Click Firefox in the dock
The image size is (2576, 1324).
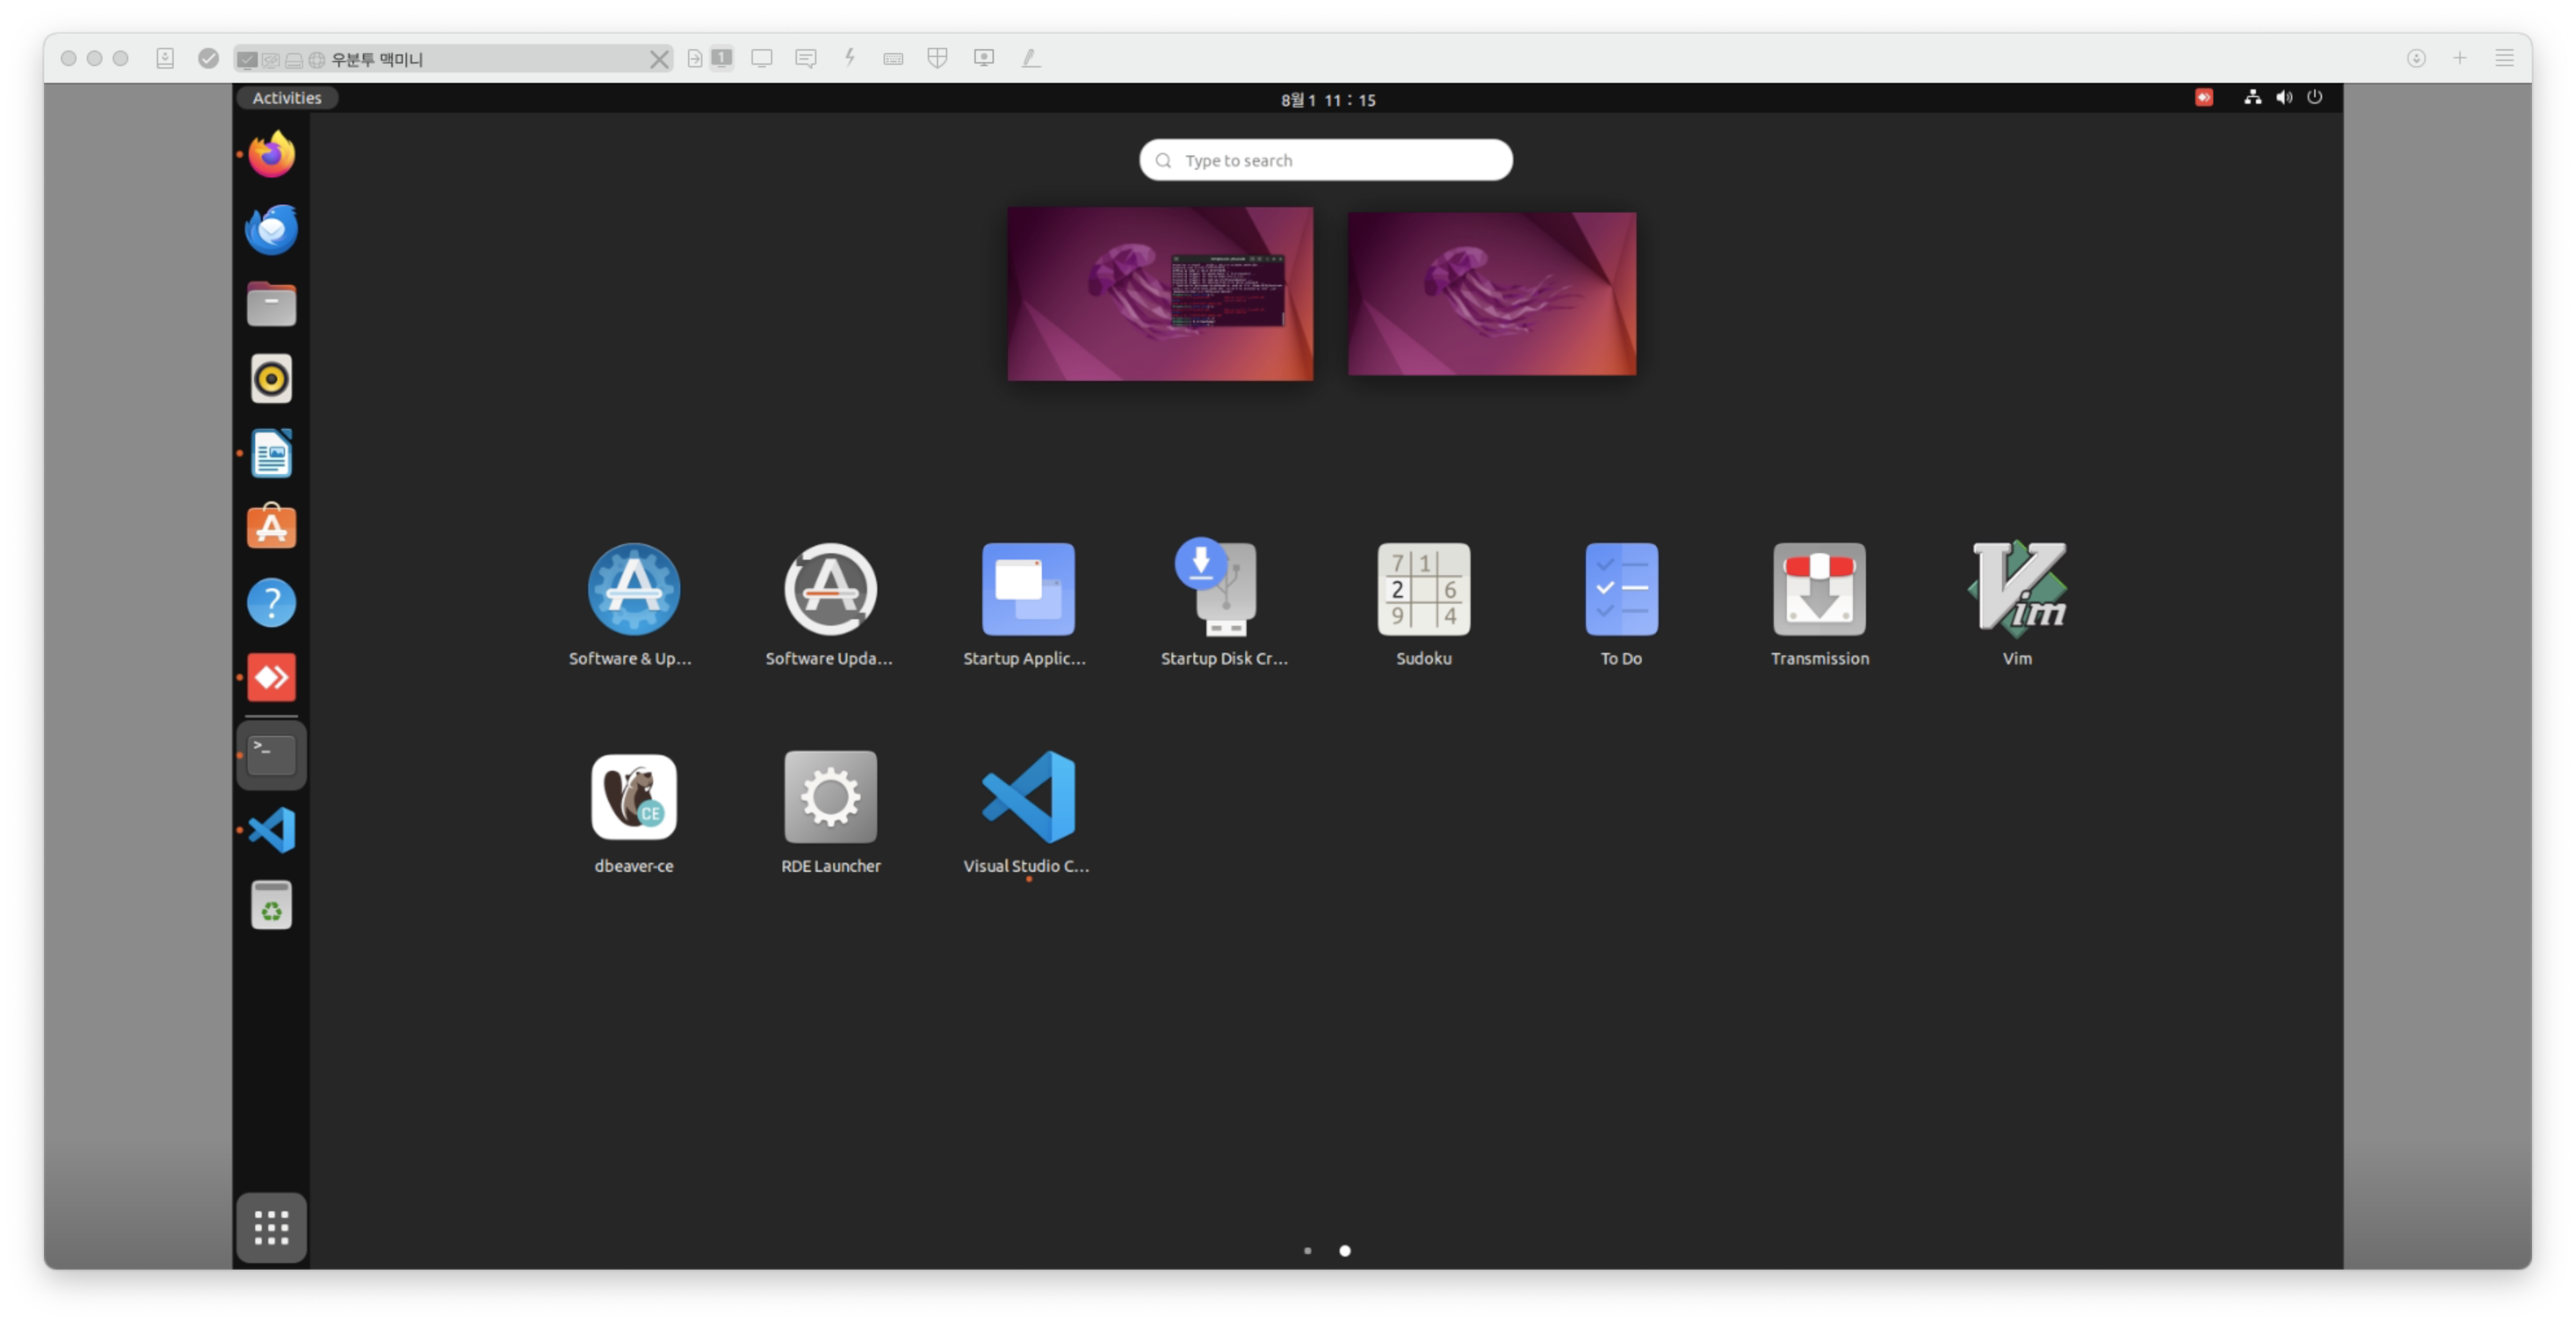point(271,155)
